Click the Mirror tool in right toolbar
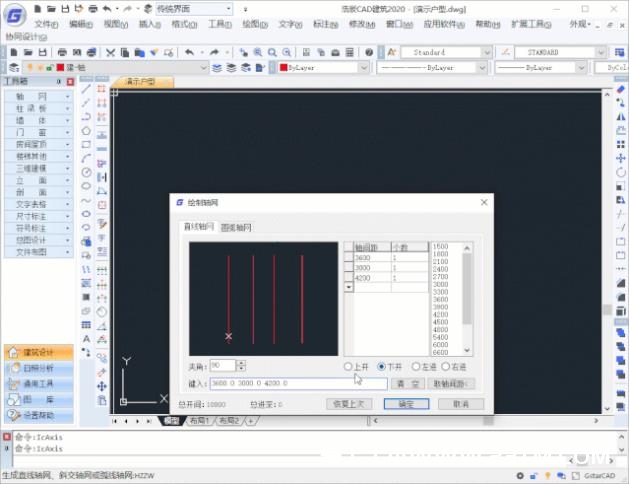The width and height of the screenshot is (629, 484). pos(621,117)
